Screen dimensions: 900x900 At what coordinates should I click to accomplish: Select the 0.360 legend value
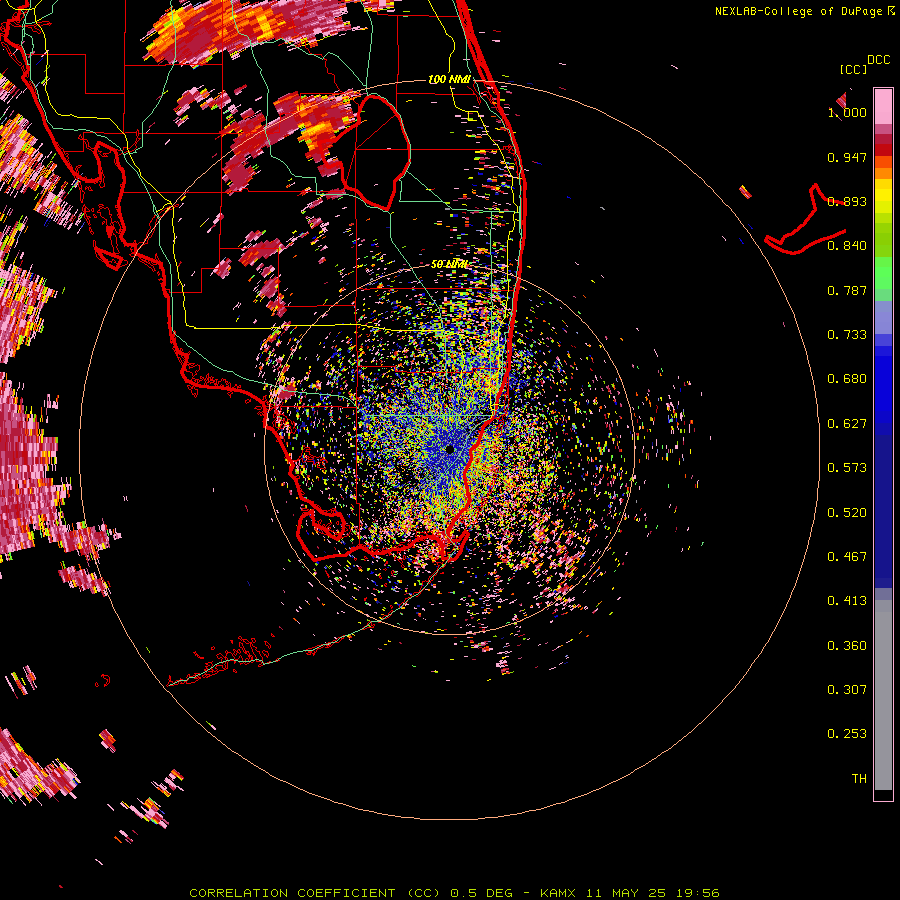tap(847, 646)
